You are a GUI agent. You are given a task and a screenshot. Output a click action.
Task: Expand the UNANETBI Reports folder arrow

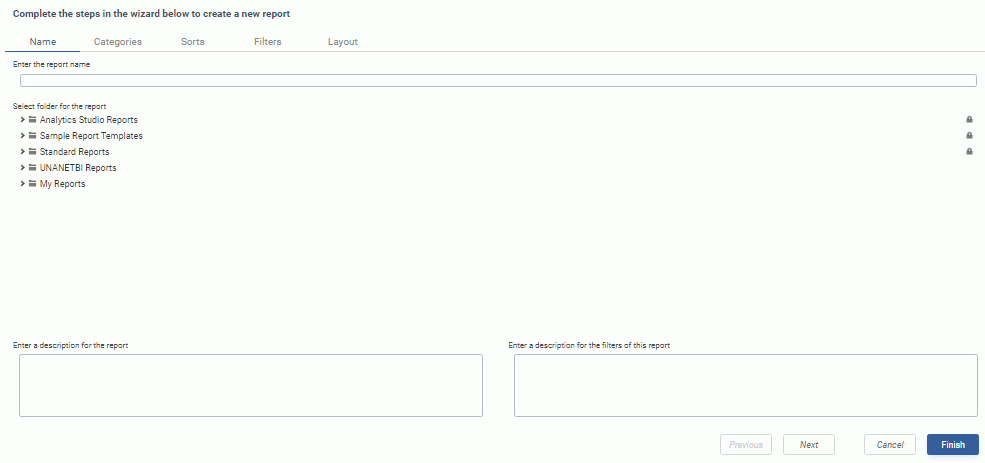pyautogui.click(x=23, y=168)
